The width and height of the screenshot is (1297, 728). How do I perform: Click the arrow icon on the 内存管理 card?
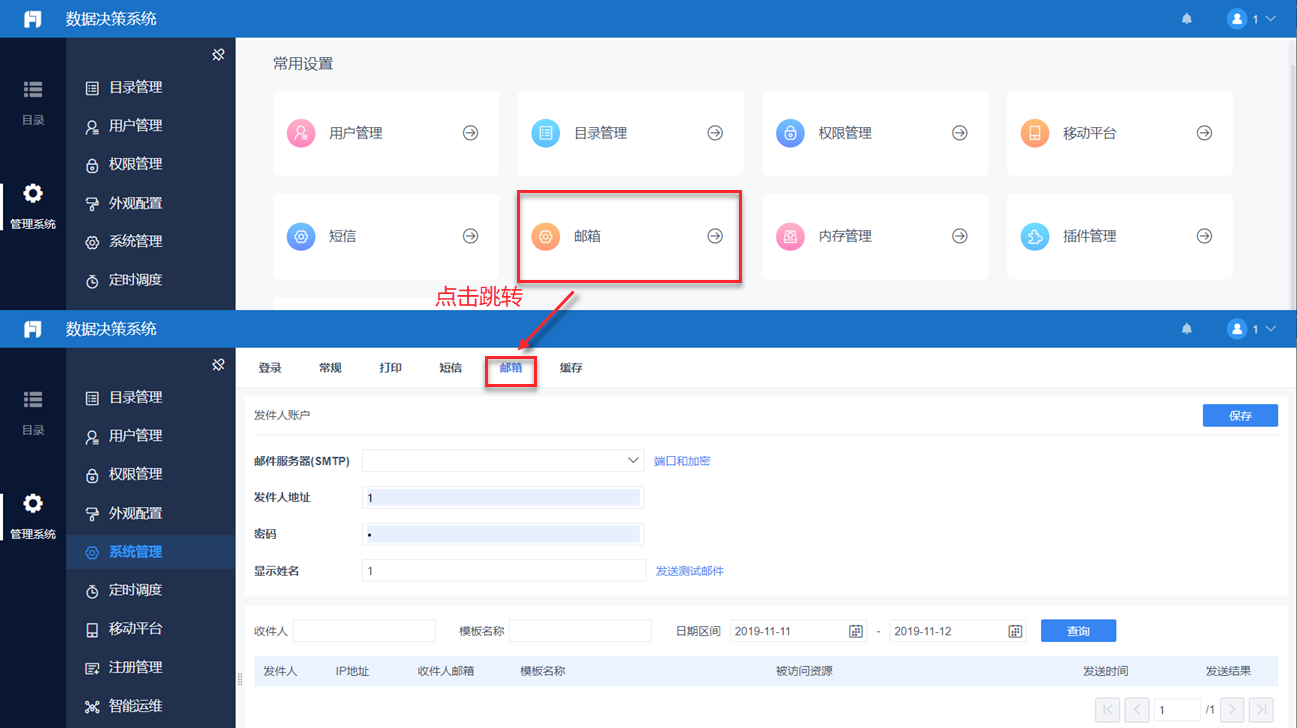[960, 236]
